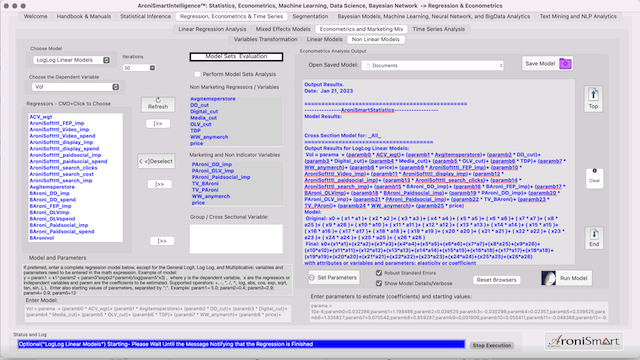
Task: Uncheck Show Model Details/Verbose
Action: pos(379,283)
